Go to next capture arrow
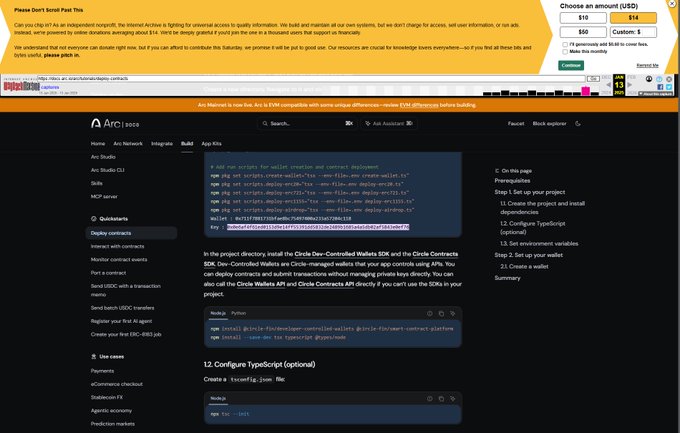Image resolution: width=680 pixels, height=433 pixels. (x=630, y=85)
